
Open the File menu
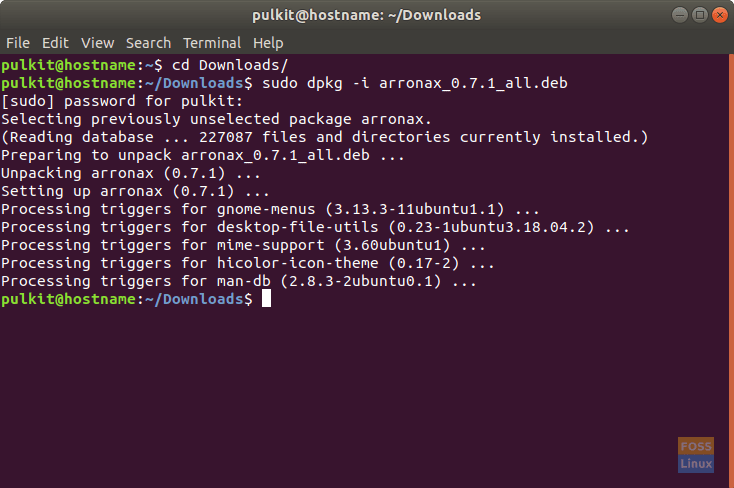click(18, 43)
